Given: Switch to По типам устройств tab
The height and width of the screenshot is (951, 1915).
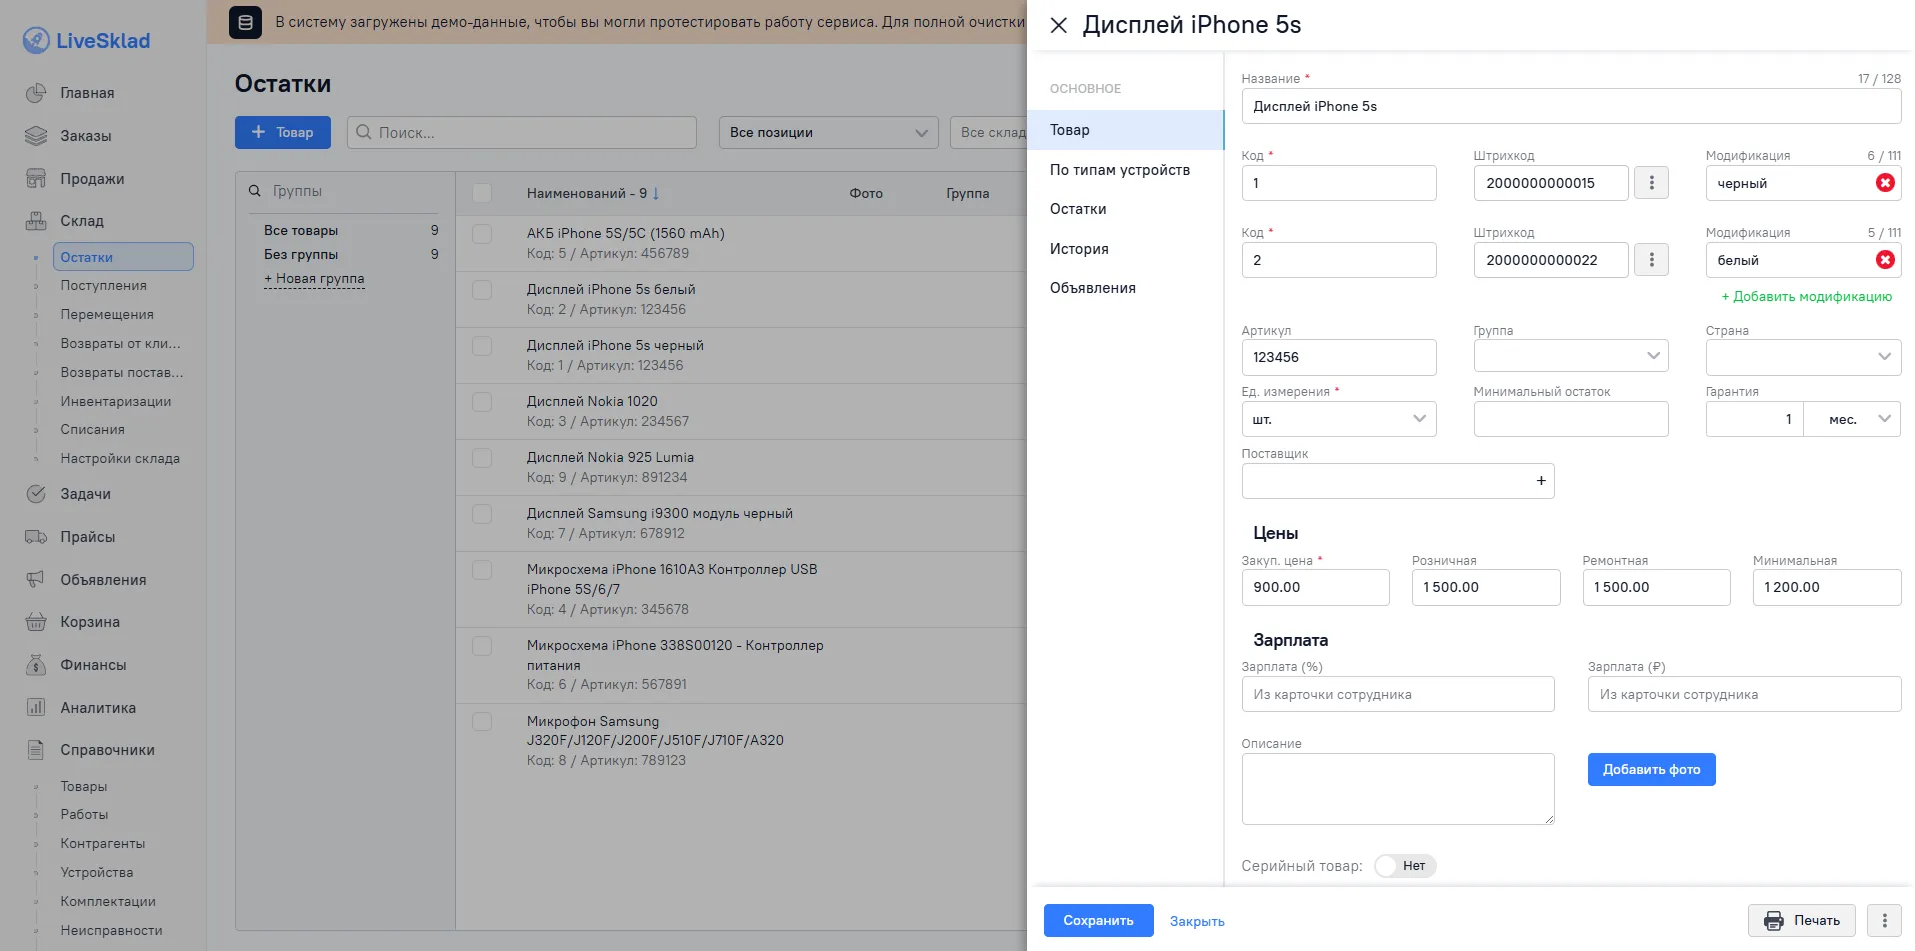Looking at the screenshot, I should point(1120,170).
